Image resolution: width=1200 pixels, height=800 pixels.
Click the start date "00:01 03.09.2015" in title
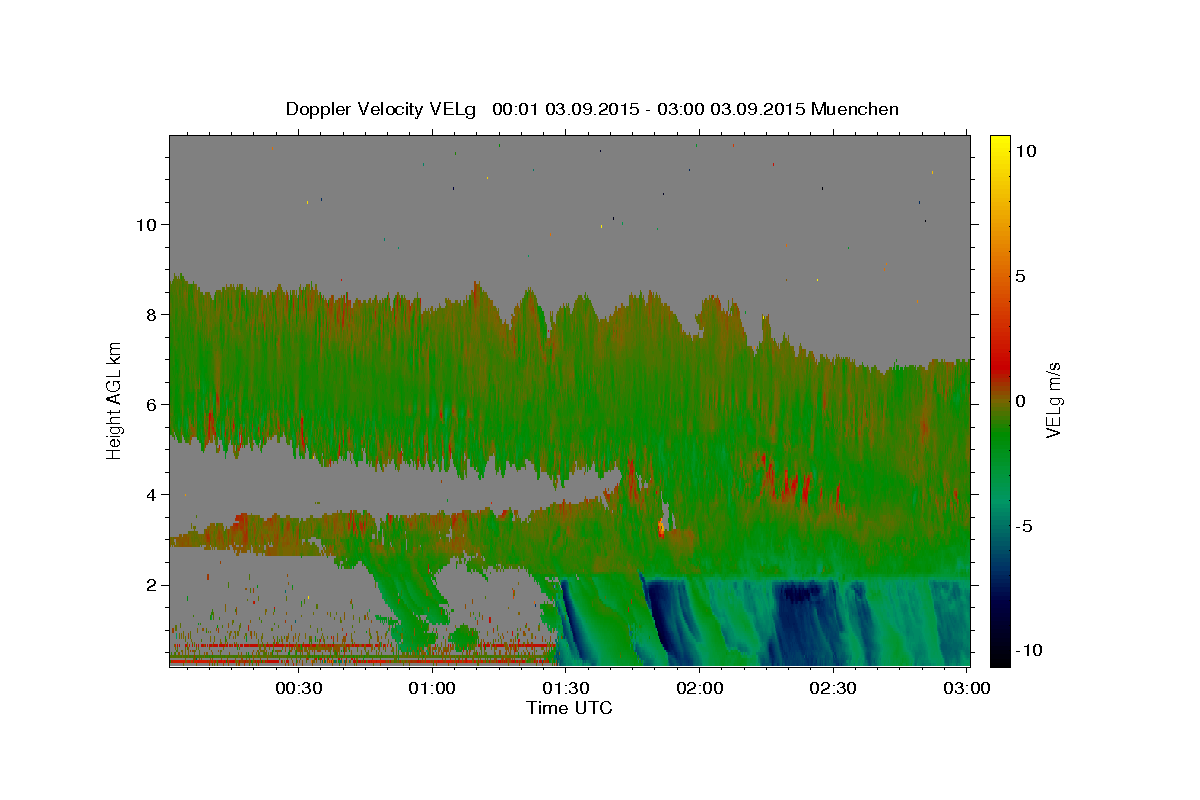tap(565, 109)
